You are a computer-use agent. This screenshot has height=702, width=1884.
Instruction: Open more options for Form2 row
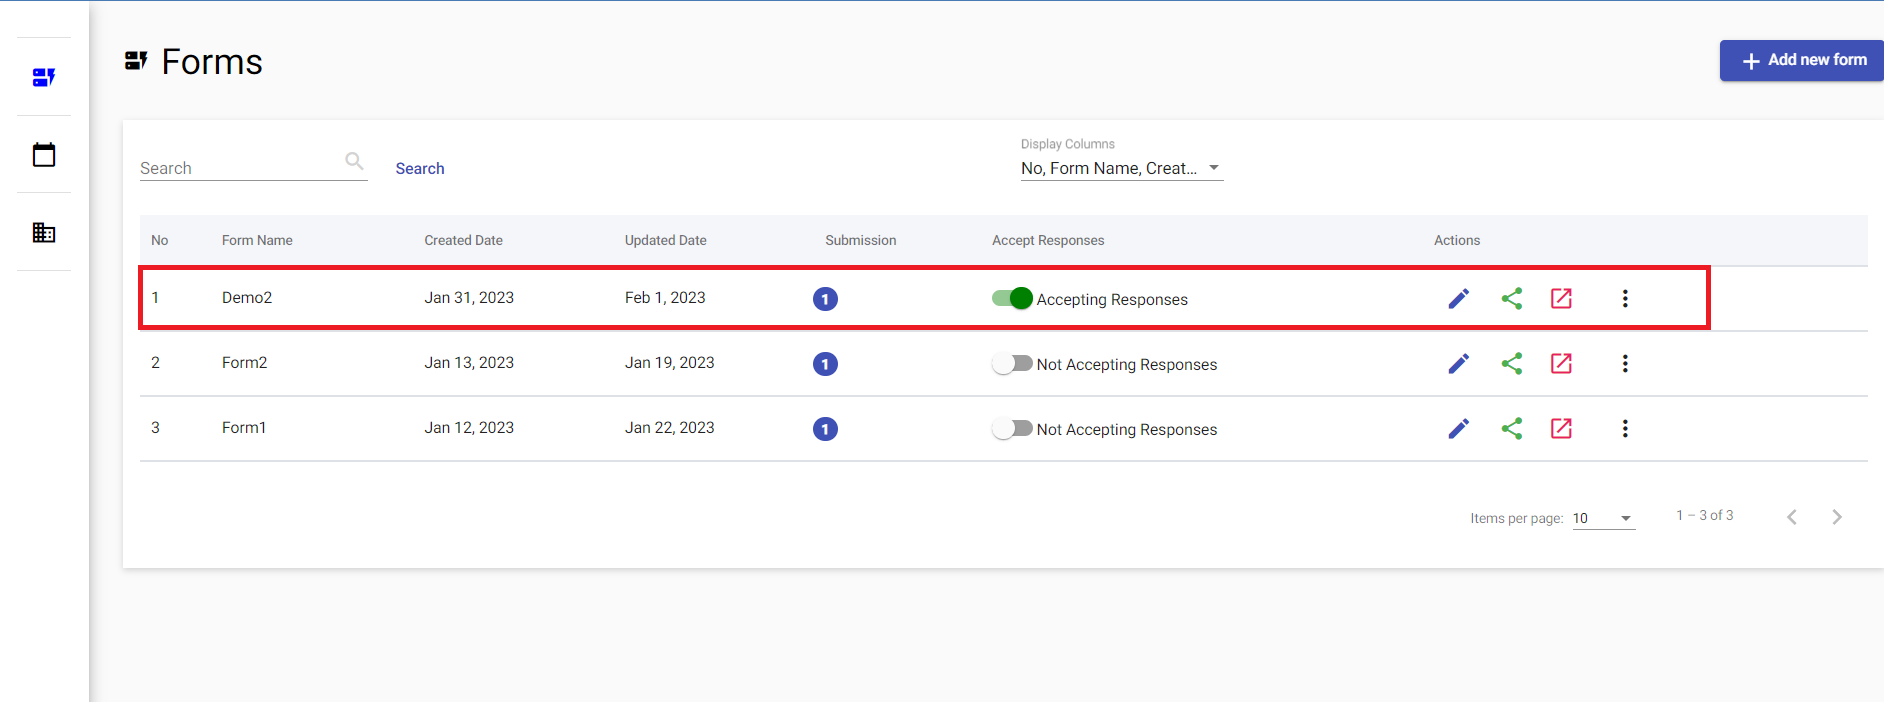1625,363
